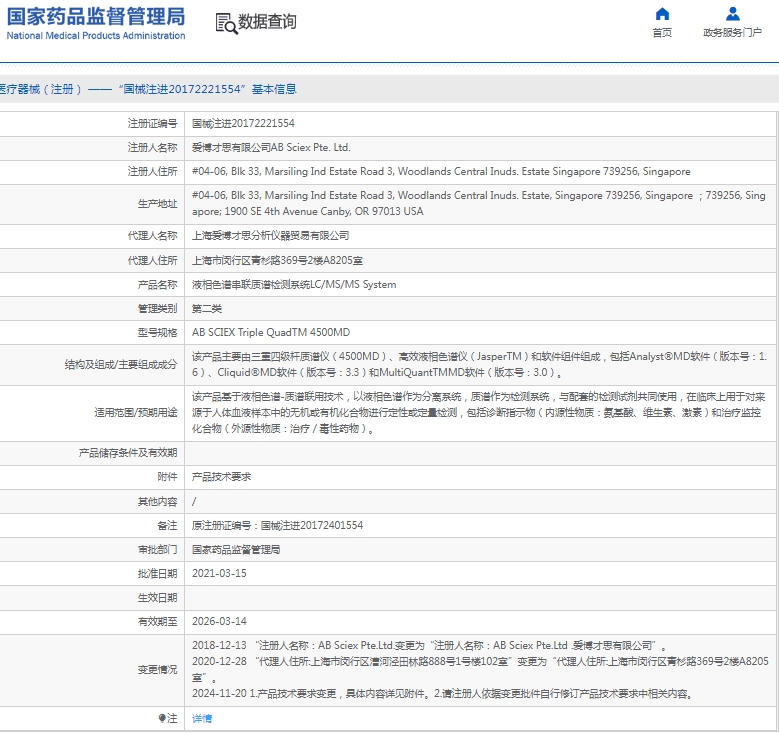Click the 产品名称 row label

tap(157, 285)
